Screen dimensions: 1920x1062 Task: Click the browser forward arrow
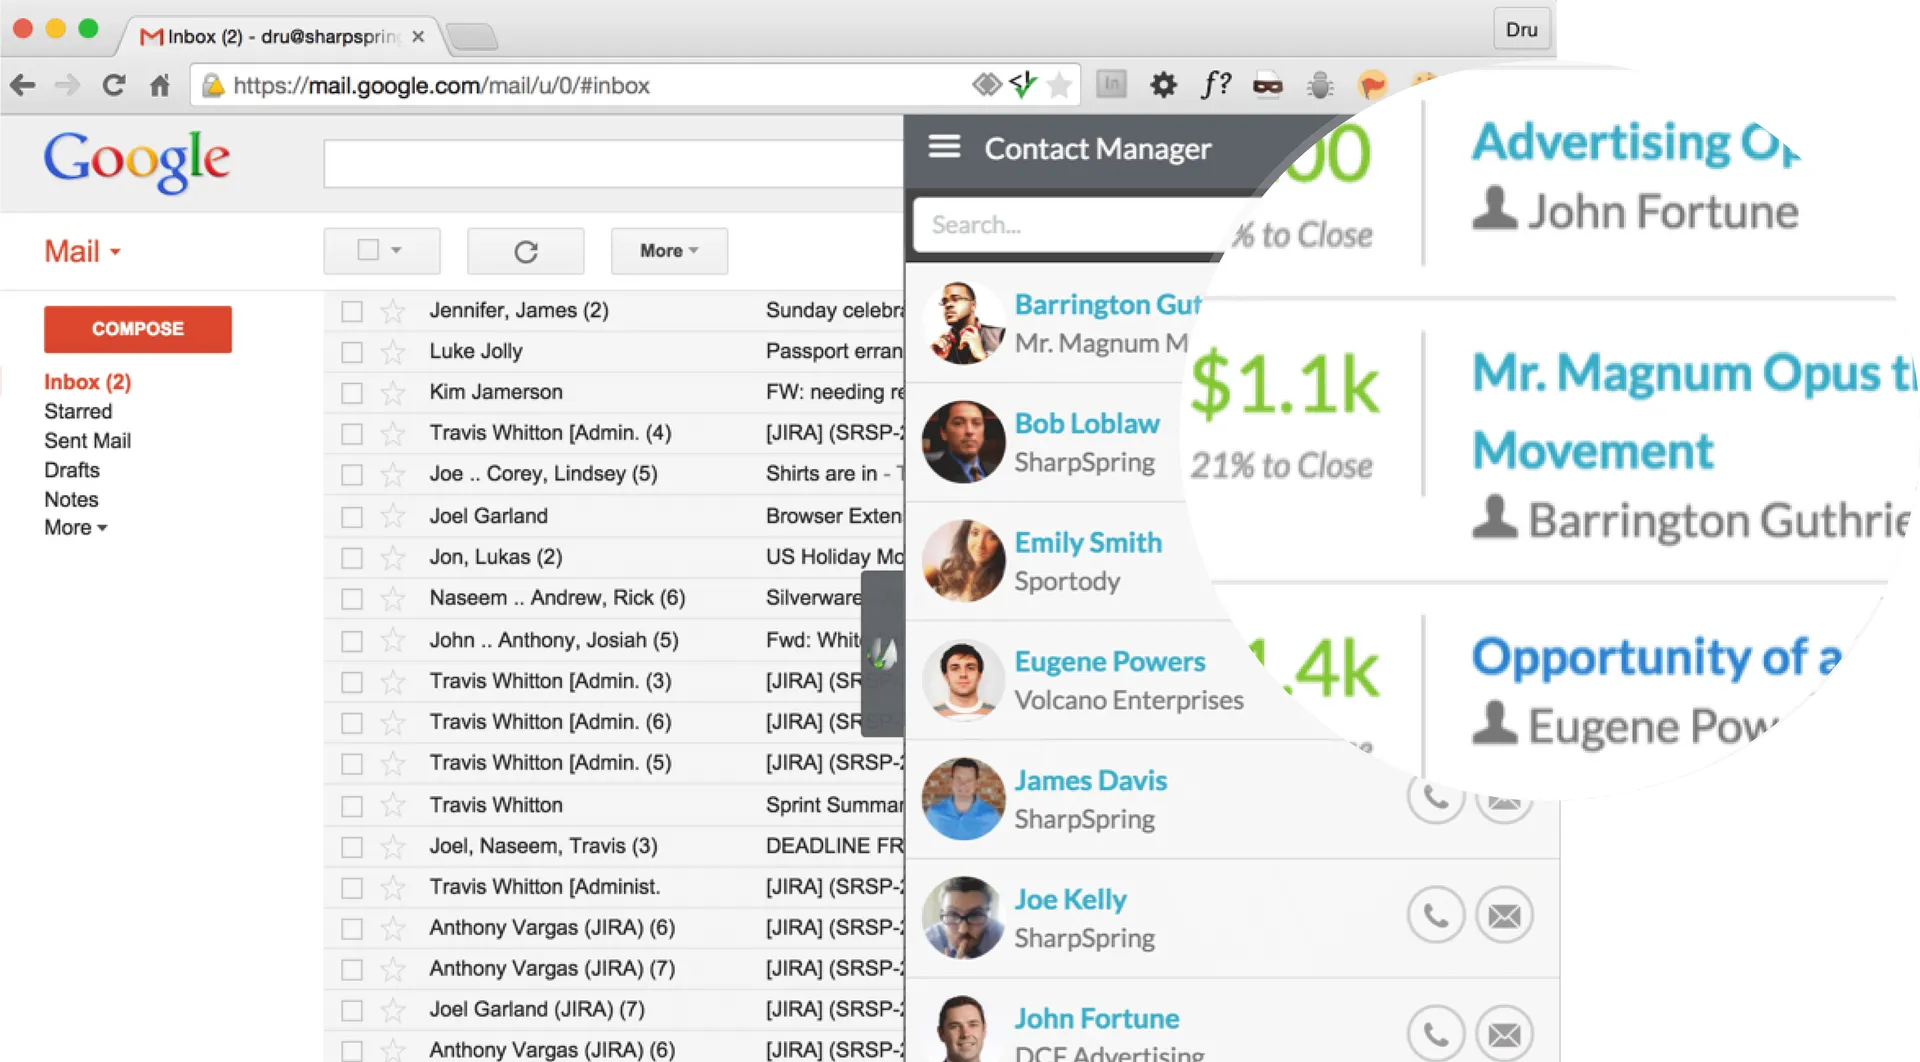[68, 86]
